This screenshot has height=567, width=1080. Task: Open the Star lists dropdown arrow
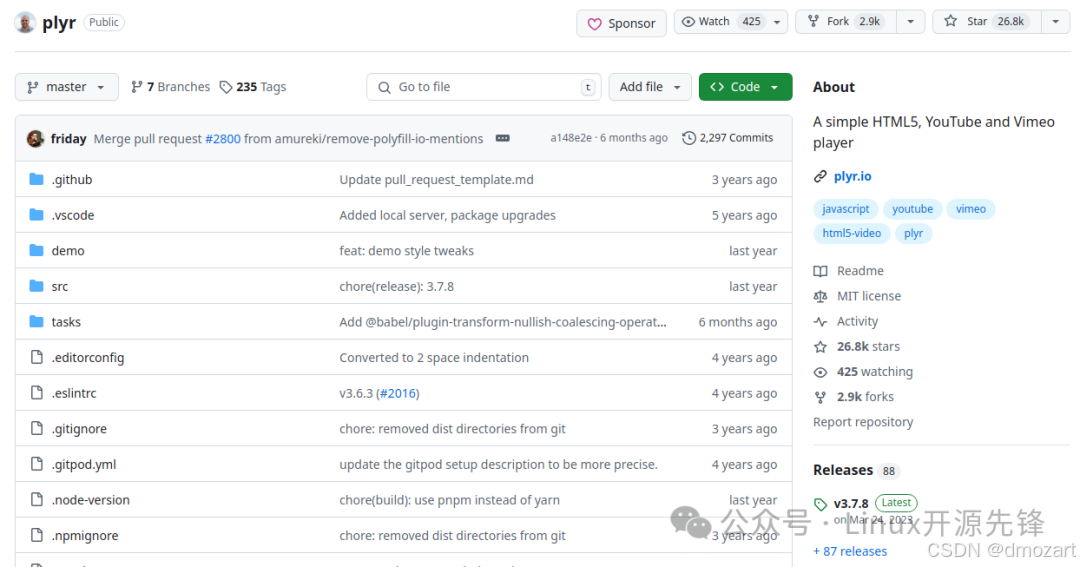(1055, 21)
